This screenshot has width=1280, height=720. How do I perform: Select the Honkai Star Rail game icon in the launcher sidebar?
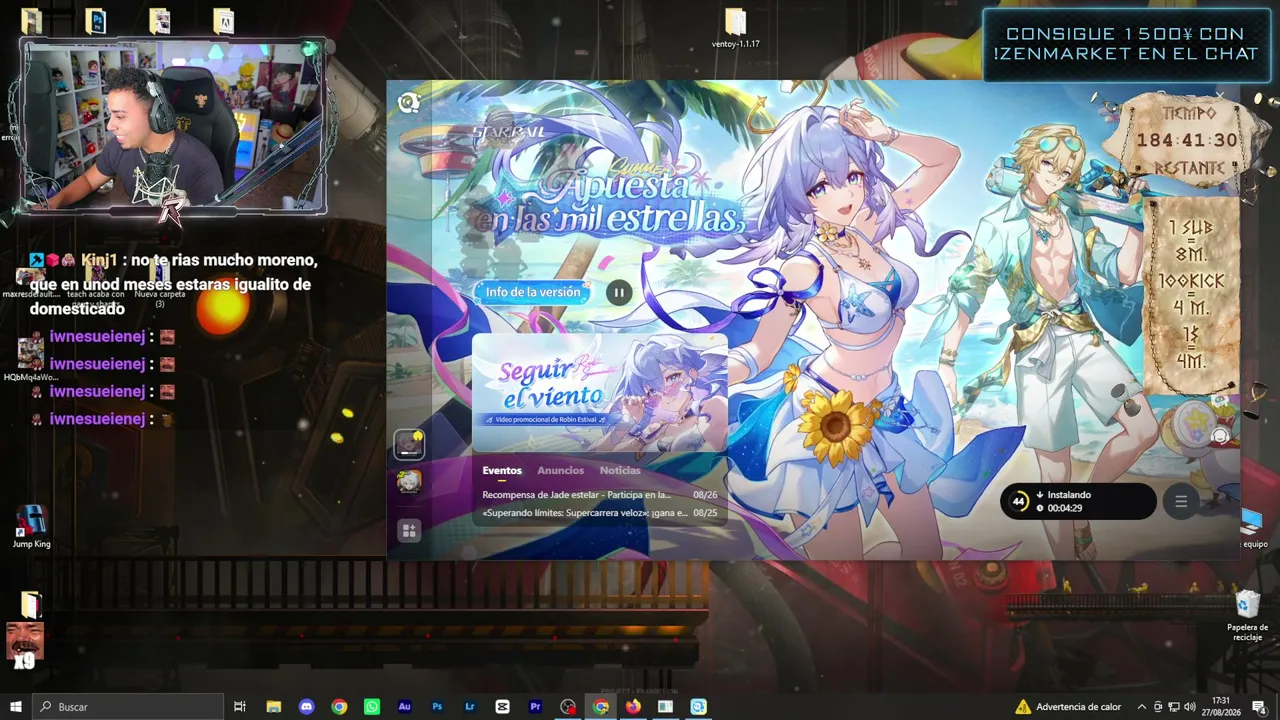[409, 444]
